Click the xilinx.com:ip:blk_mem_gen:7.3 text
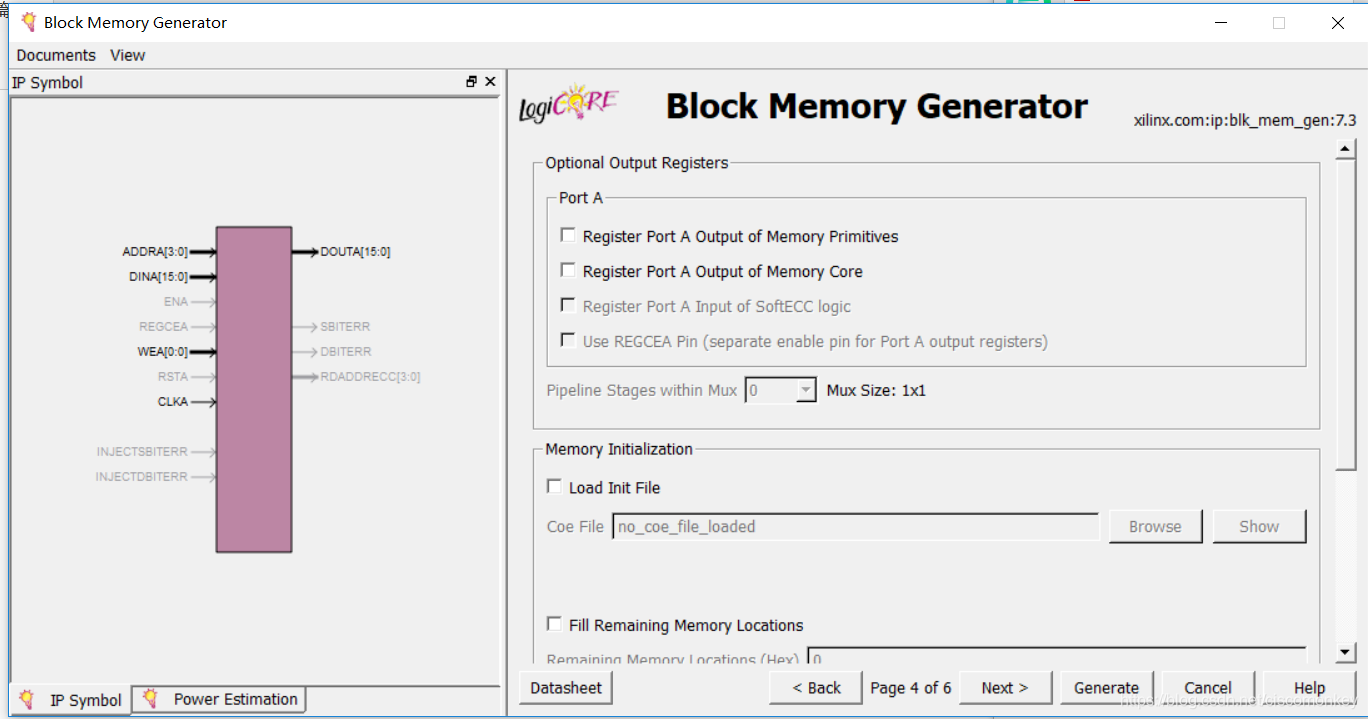This screenshot has width=1368, height=719. pyautogui.click(x=1245, y=120)
